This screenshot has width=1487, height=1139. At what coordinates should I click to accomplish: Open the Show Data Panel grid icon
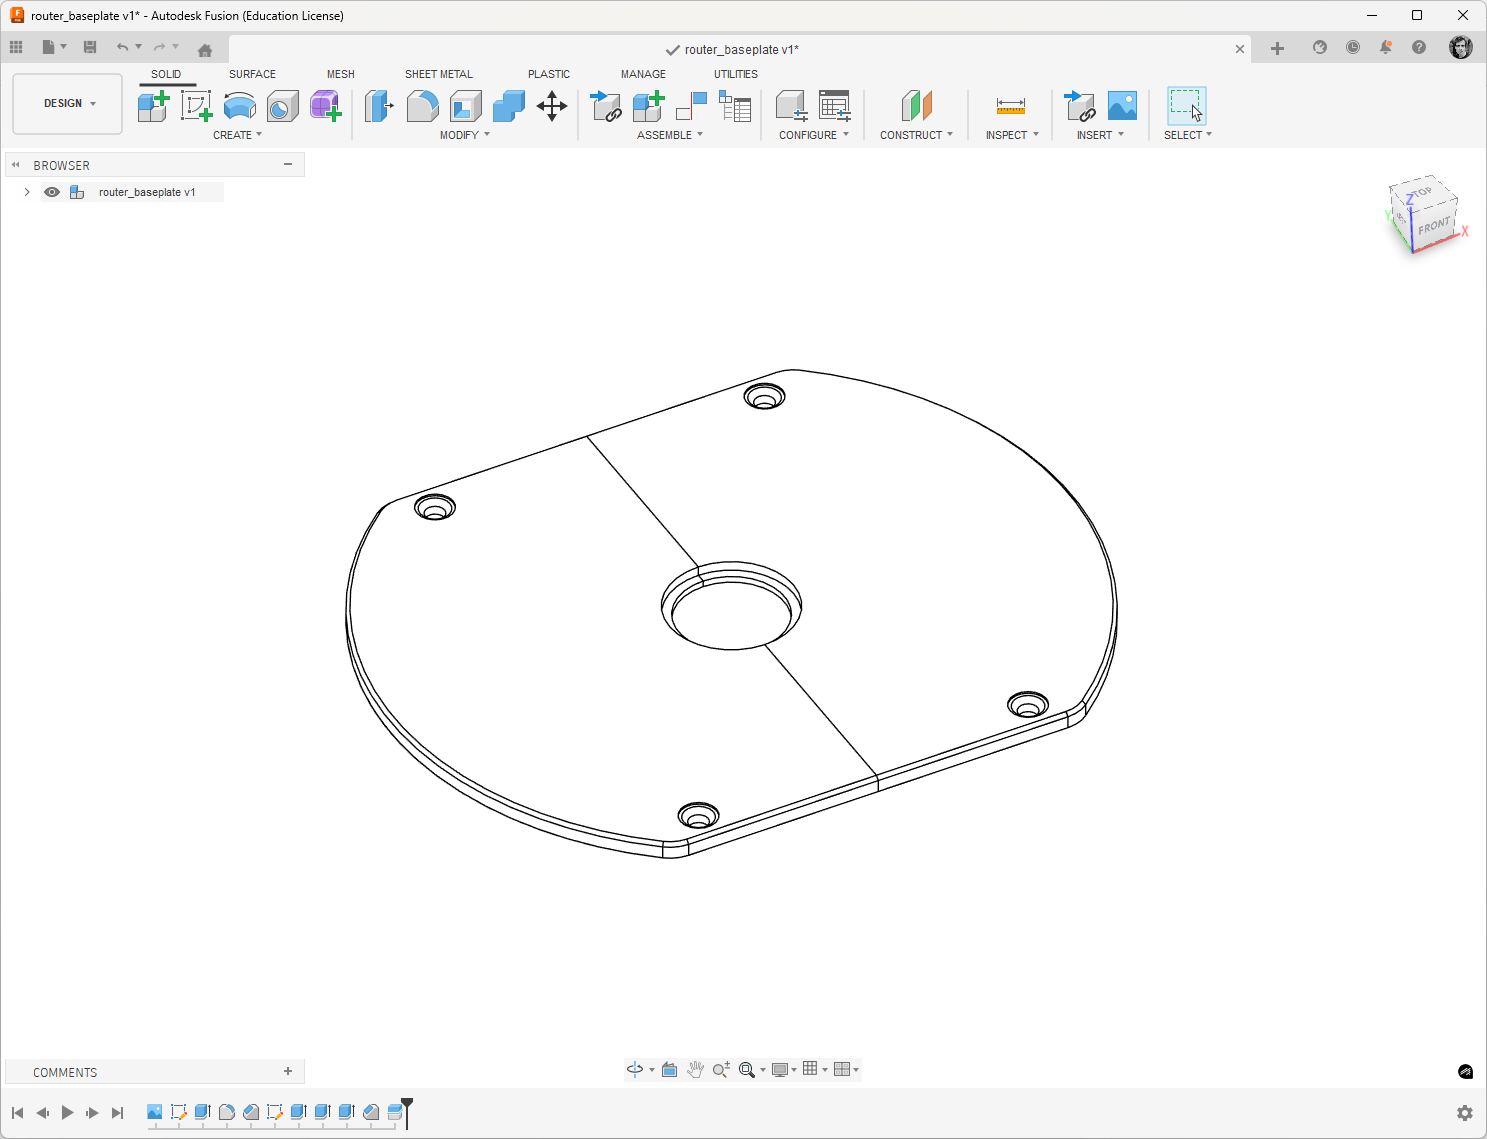[16, 47]
